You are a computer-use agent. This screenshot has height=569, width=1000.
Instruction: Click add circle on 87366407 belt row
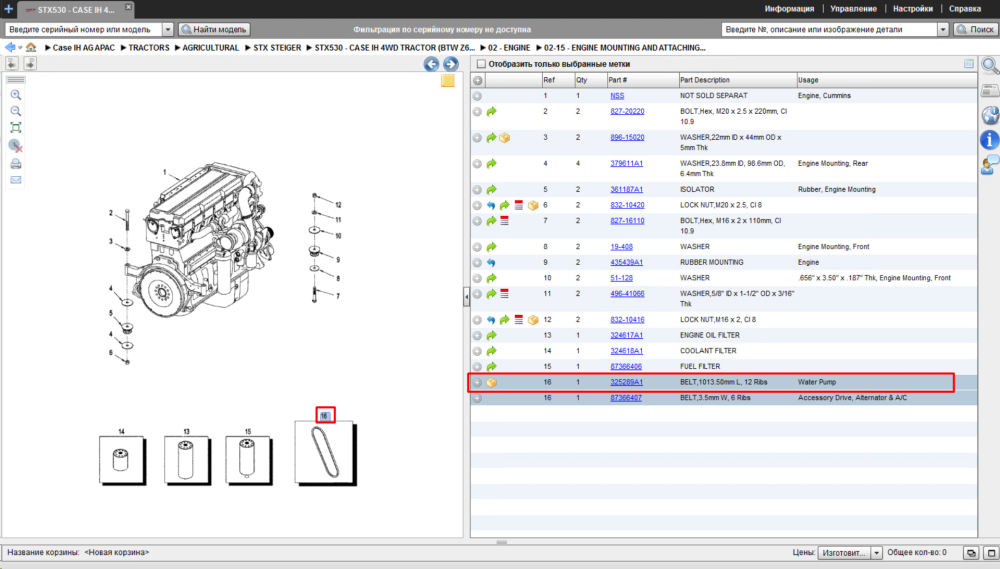477,398
